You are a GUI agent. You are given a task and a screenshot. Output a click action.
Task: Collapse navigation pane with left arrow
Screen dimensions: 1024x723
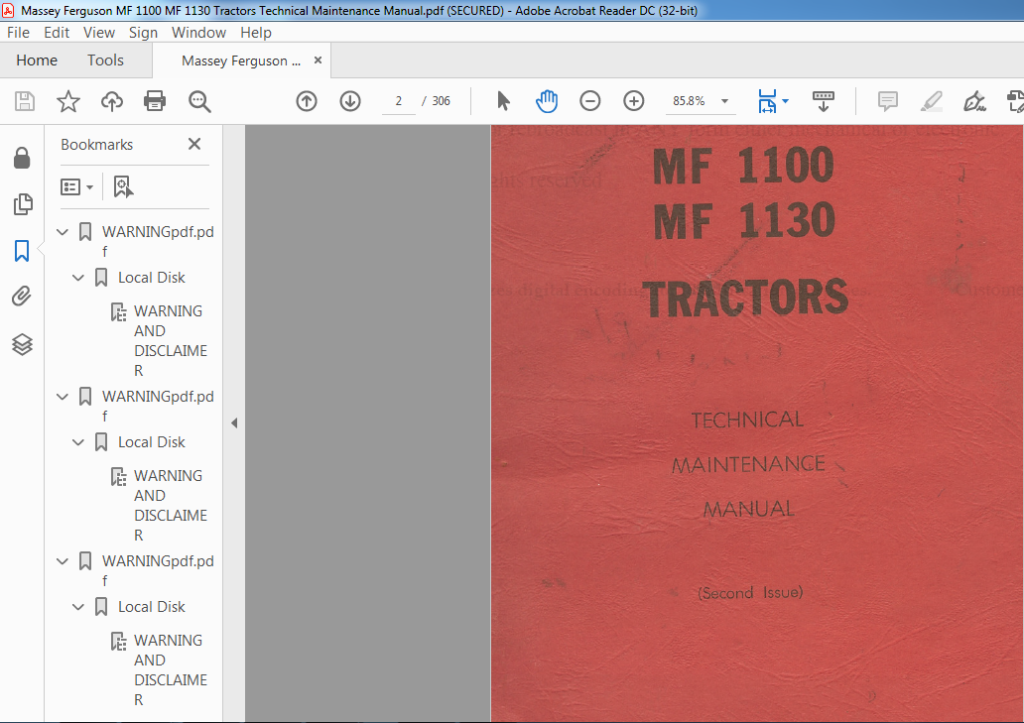pos(234,423)
